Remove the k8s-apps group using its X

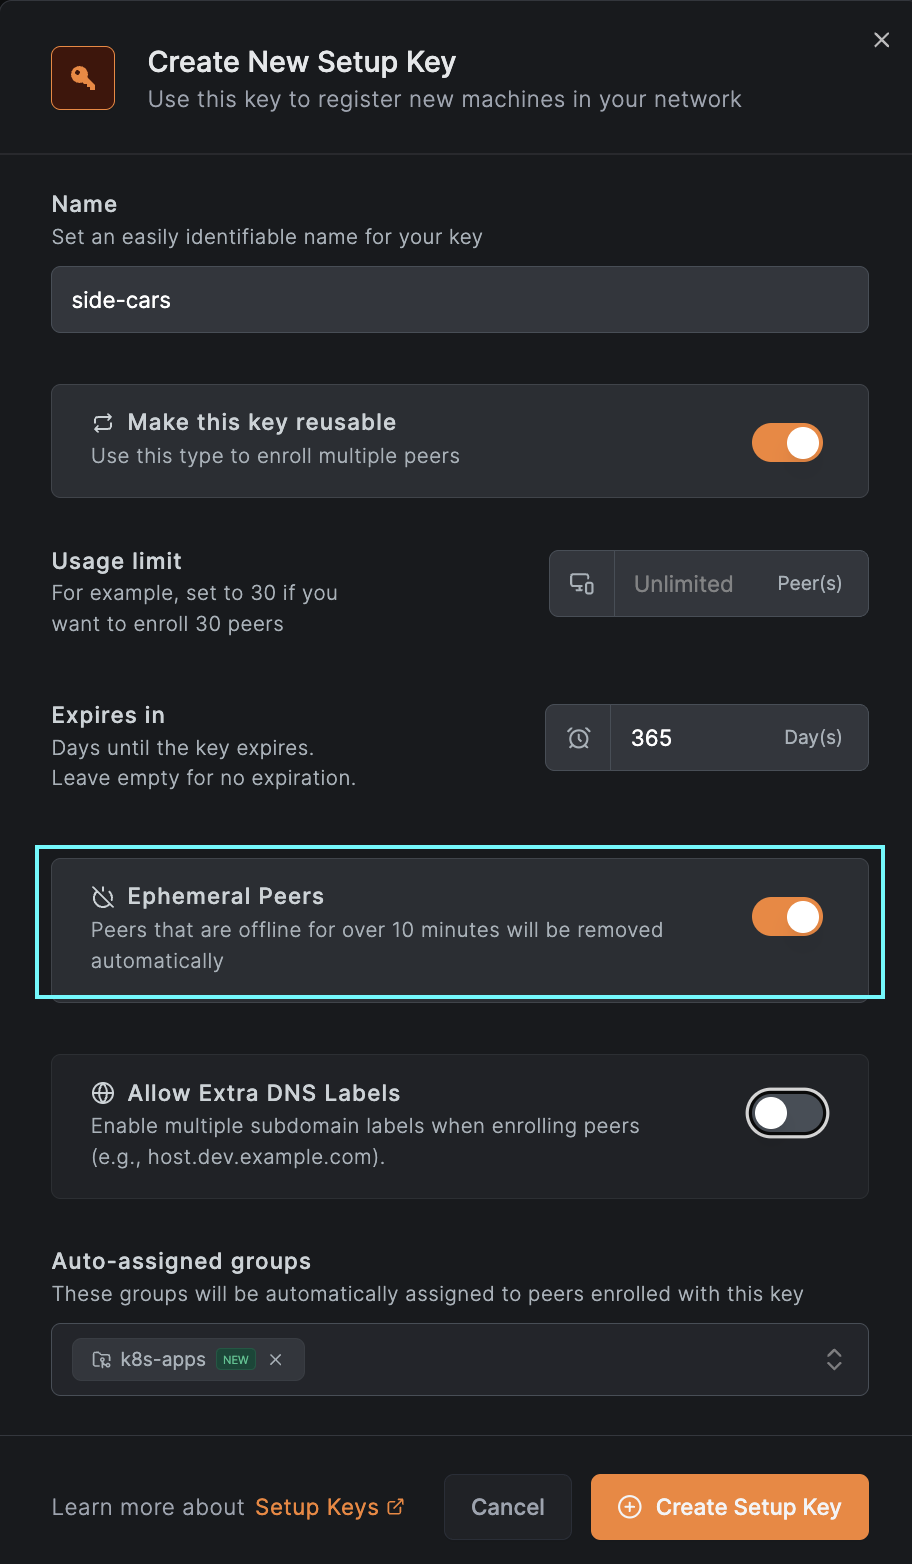(275, 1359)
